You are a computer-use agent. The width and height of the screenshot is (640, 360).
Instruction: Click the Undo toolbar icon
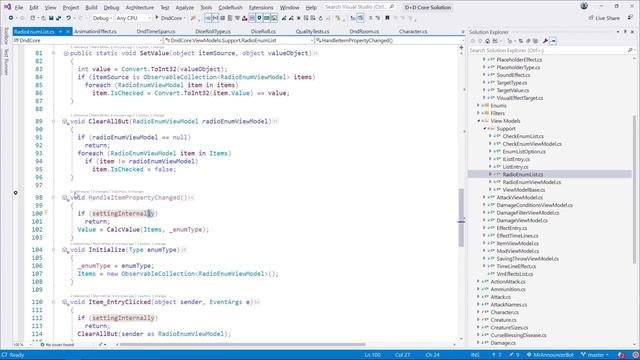click(69, 18)
